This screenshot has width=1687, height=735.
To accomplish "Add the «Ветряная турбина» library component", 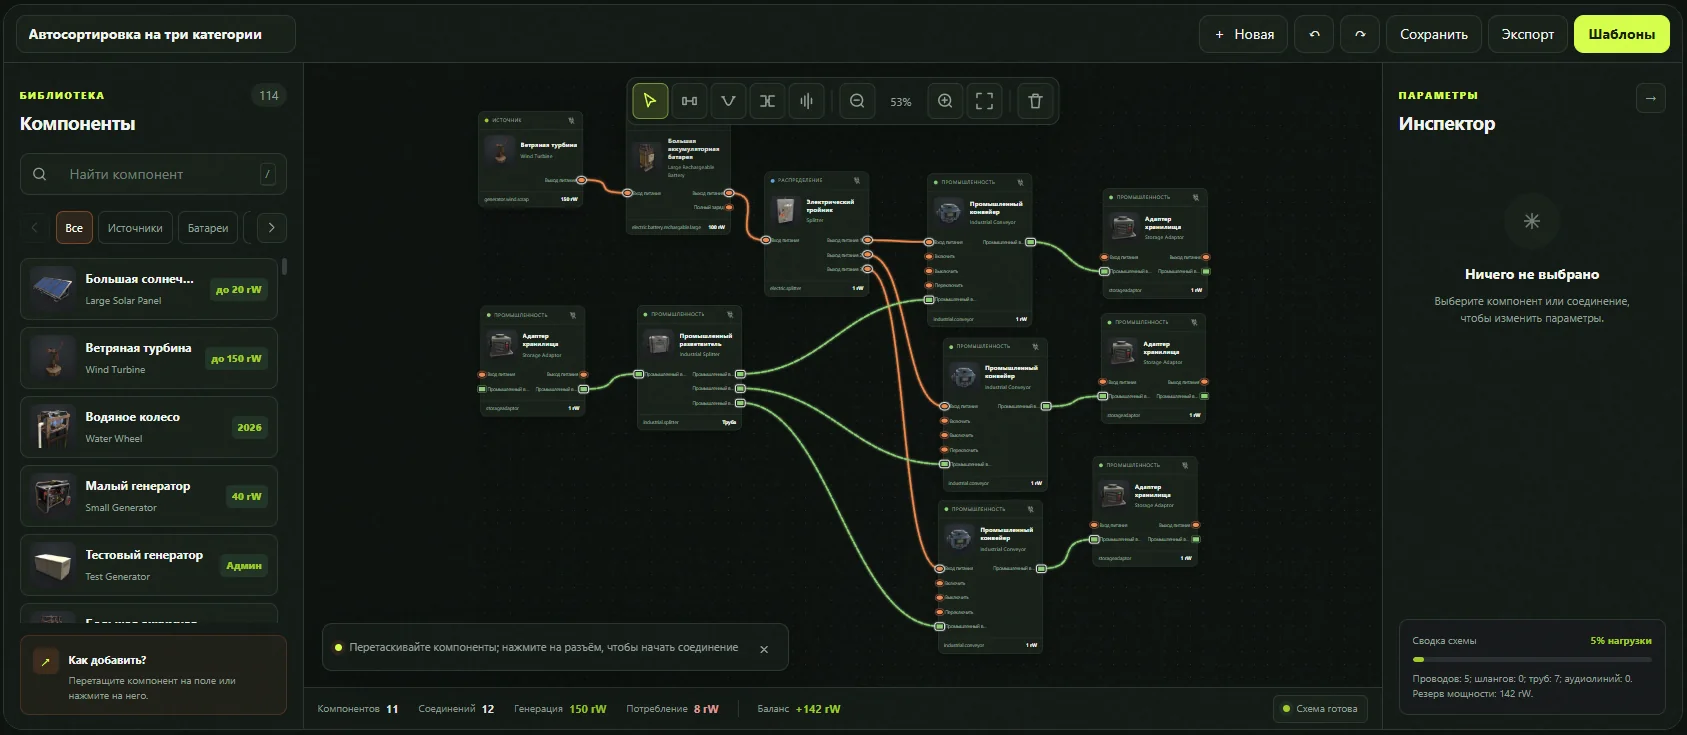I will (x=149, y=358).
